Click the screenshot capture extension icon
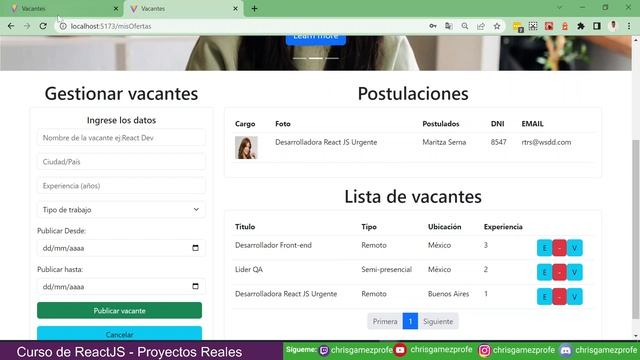Viewport: 640px width, 360px height. coord(533,26)
